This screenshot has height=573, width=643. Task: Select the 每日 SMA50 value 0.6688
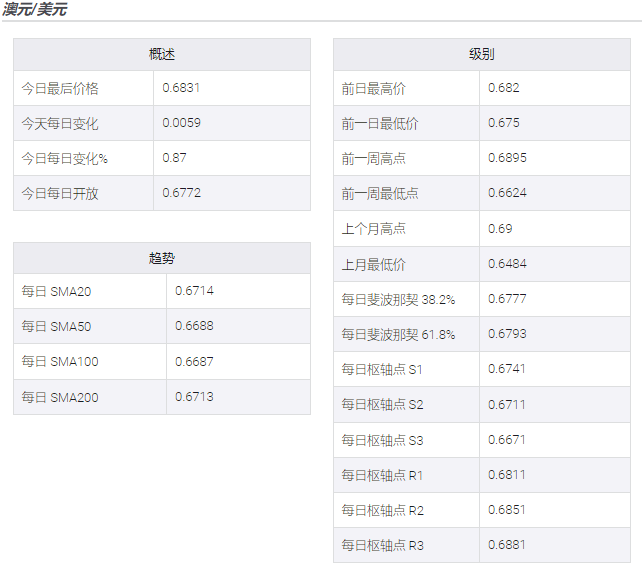click(194, 326)
